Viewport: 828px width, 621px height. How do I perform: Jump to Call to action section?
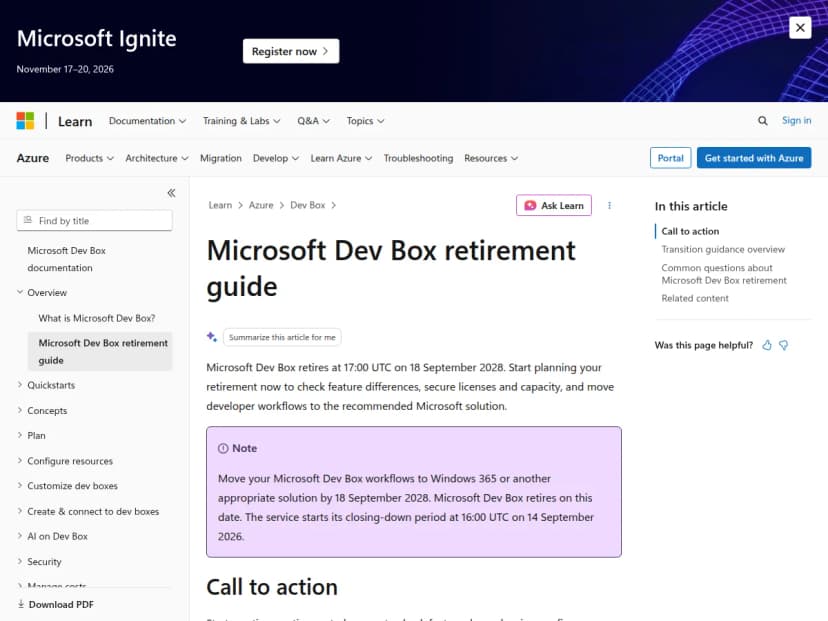click(x=690, y=231)
